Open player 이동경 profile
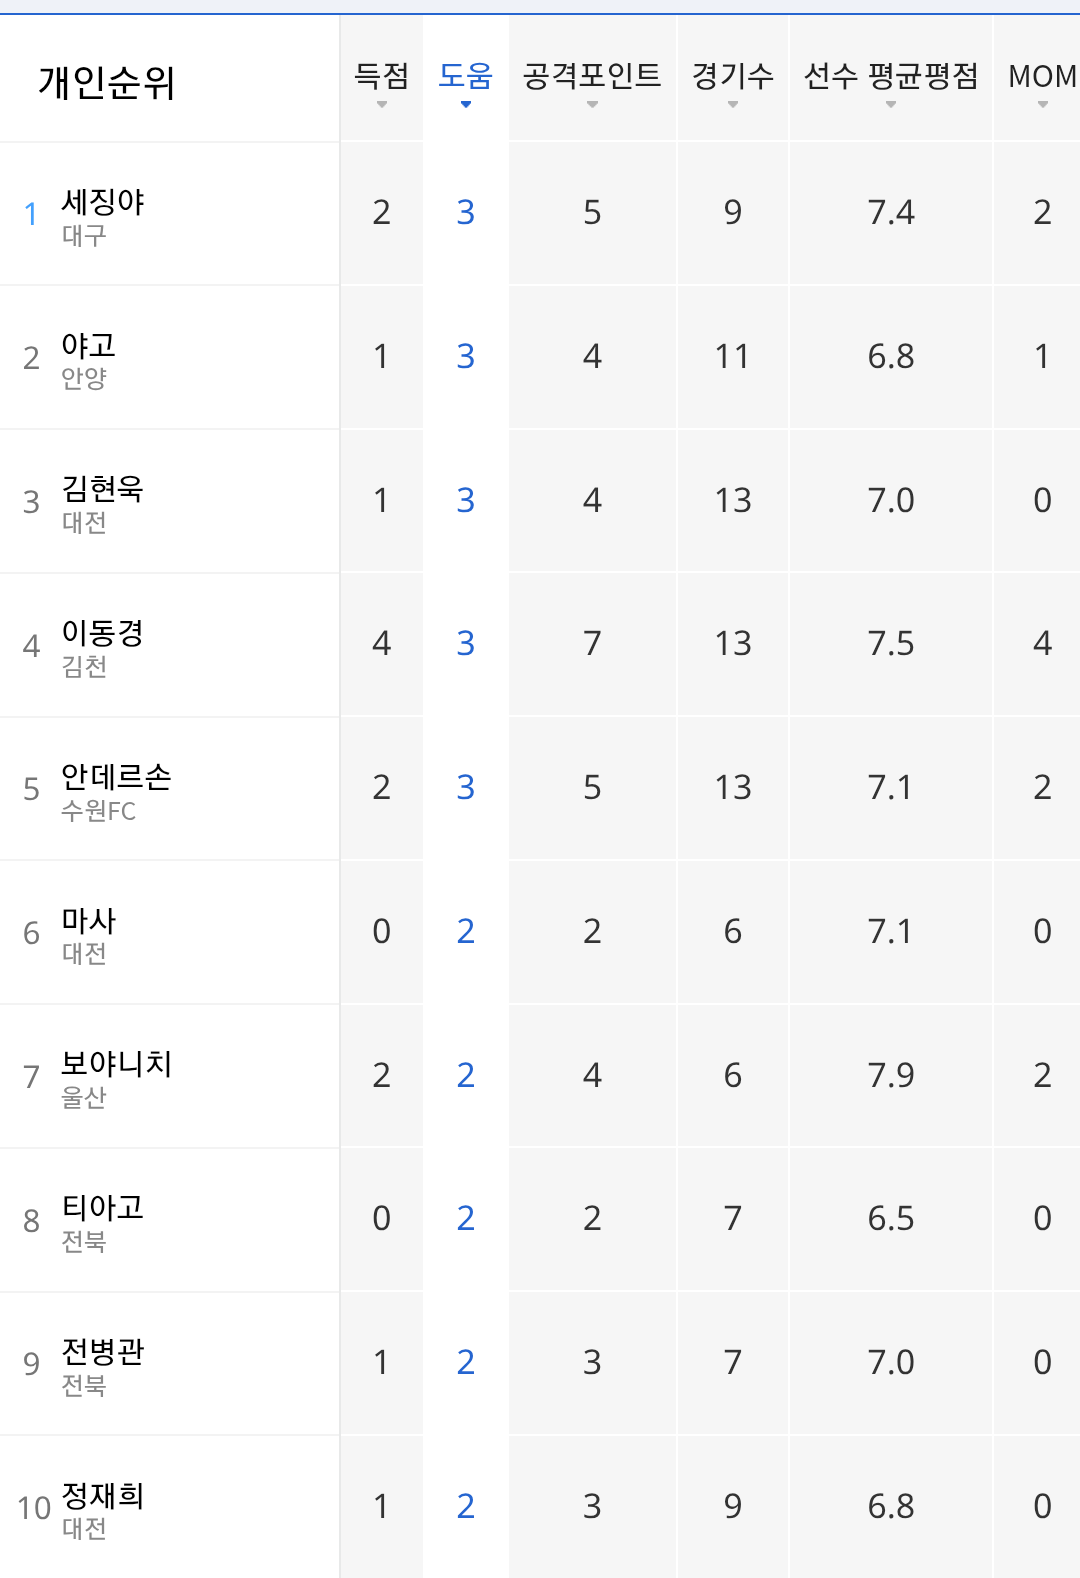Screen dimensions: 1080x1578 click(103, 633)
